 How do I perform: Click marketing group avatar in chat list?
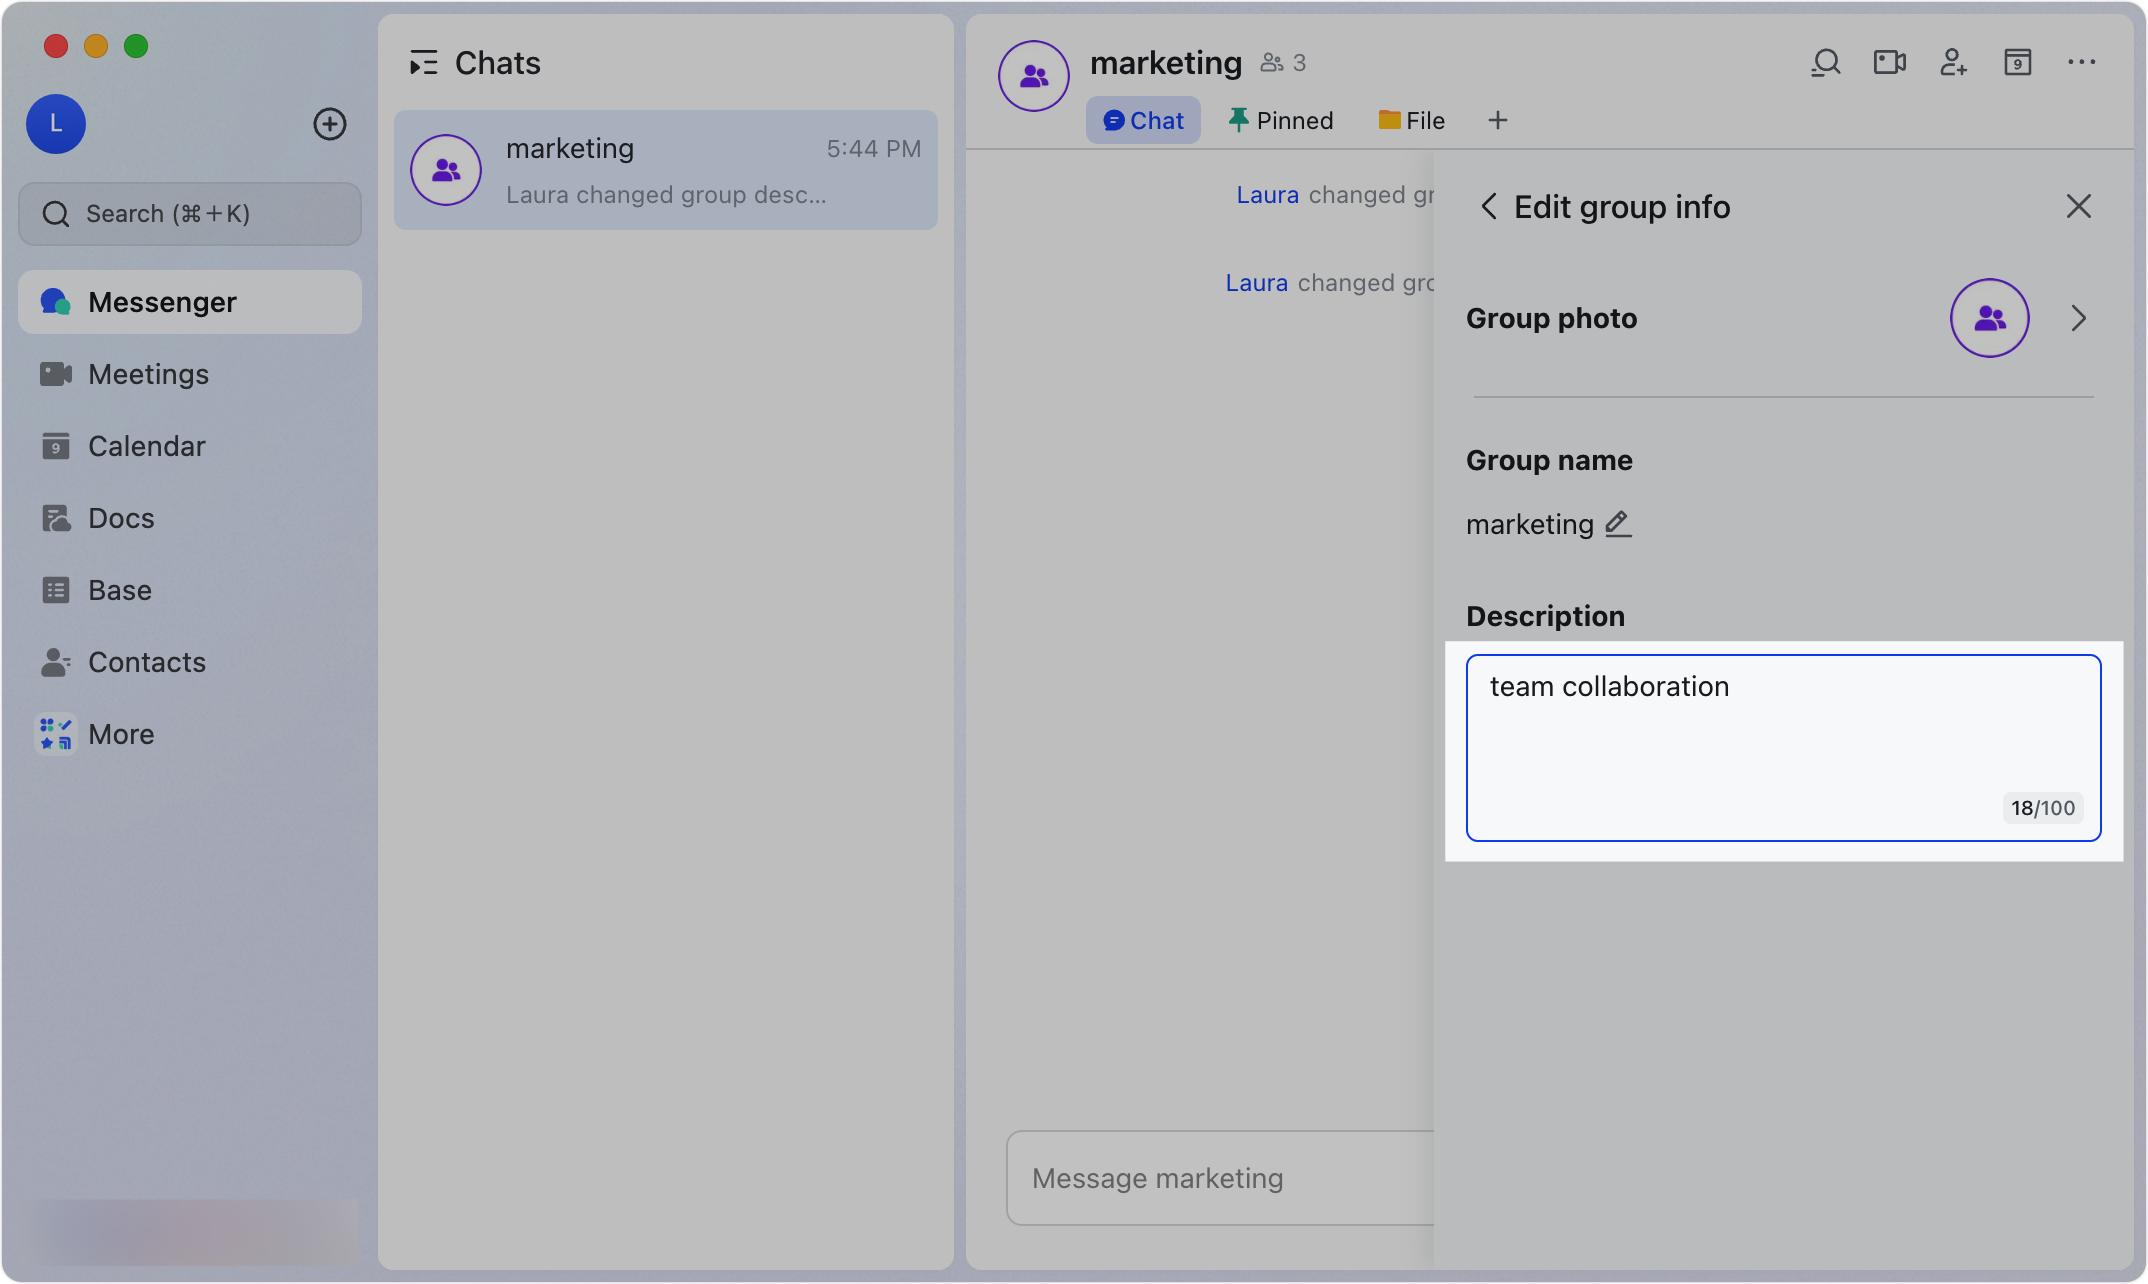(x=446, y=170)
